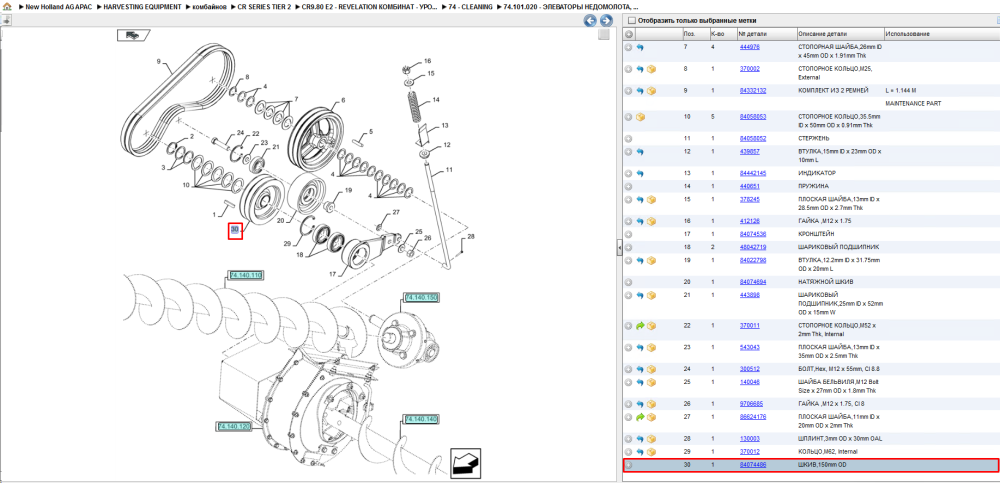The height and width of the screenshot is (483, 1000).
Task: Click the green arrow icon for part 86624176
Action: pyautogui.click(x=640, y=417)
